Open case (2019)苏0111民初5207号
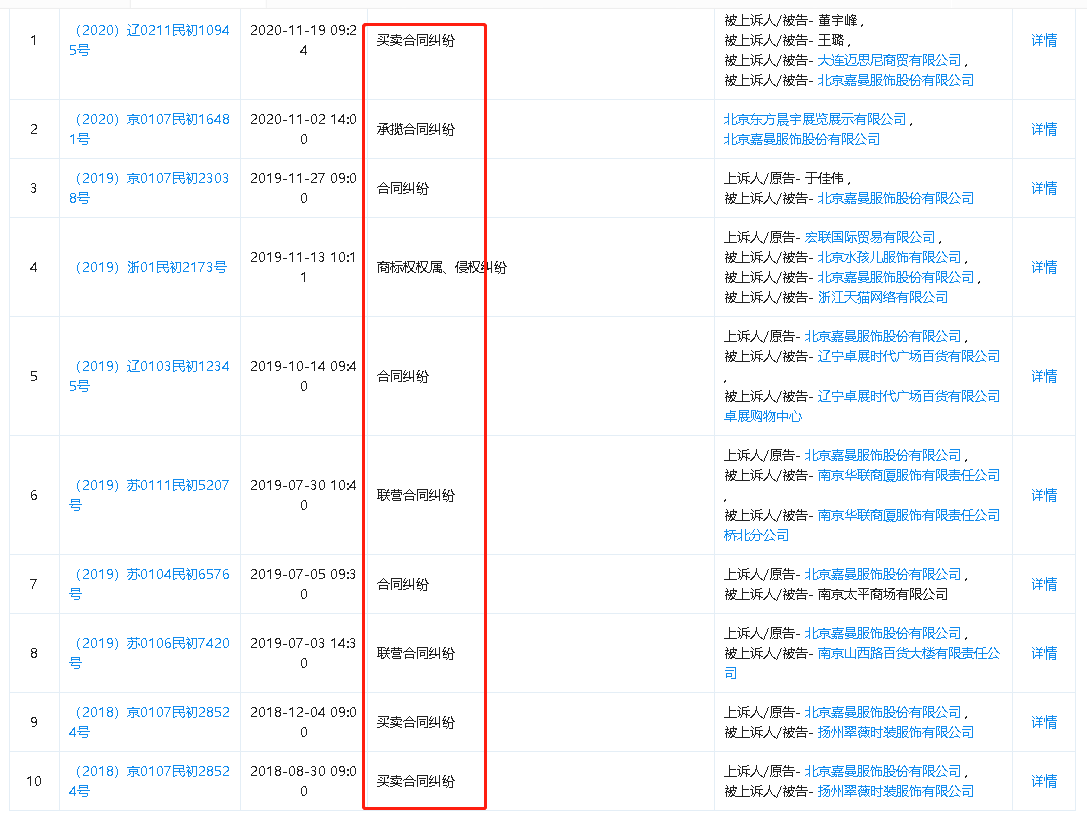The width and height of the screenshot is (1087, 817). pos(149,495)
